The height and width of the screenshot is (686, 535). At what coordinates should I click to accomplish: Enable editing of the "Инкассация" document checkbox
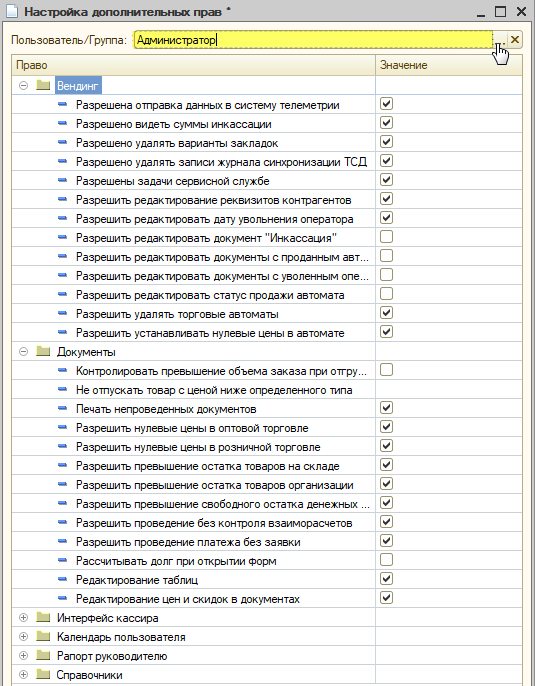pyautogui.click(x=386, y=237)
